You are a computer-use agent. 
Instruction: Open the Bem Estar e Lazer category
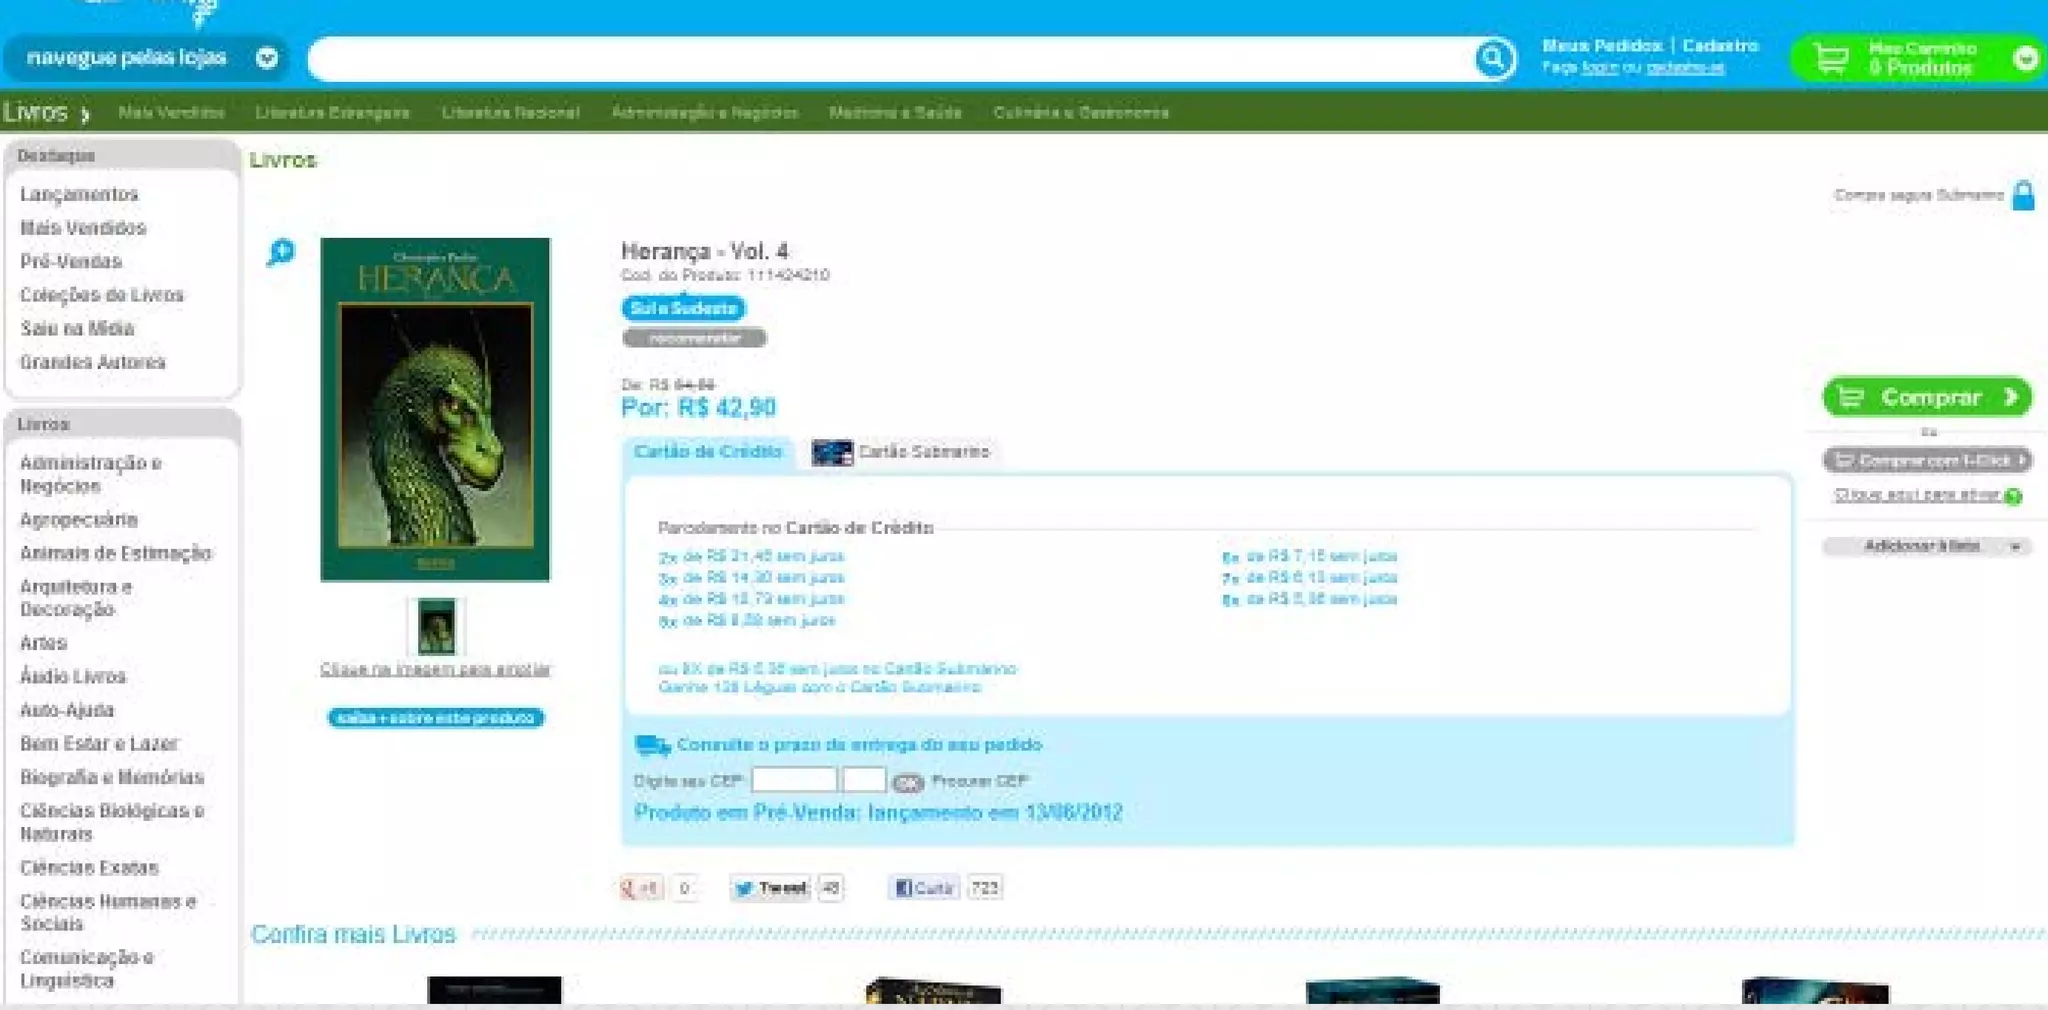99,744
